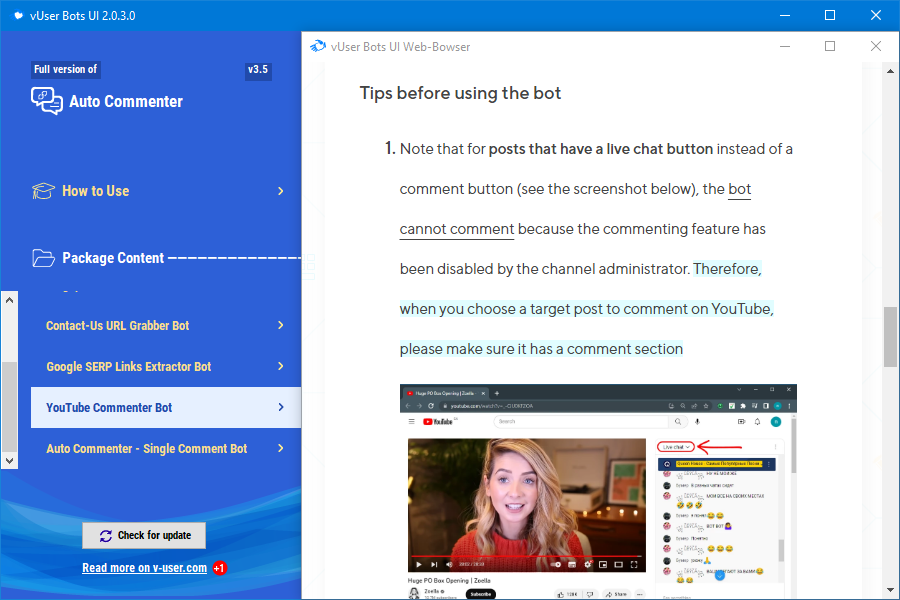Click the red +1 notification badge
900x600 pixels.
click(x=219, y=568)
